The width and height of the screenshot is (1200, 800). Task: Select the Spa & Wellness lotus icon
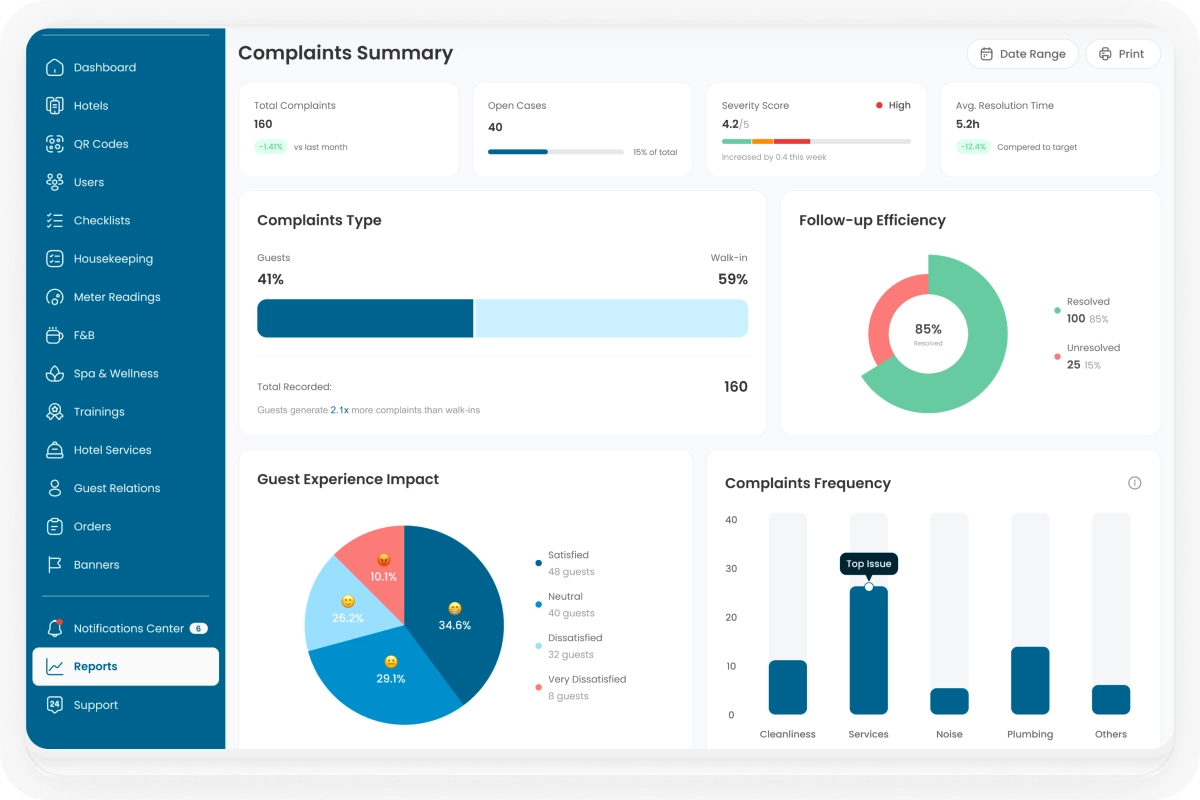[x=55, y=374]
